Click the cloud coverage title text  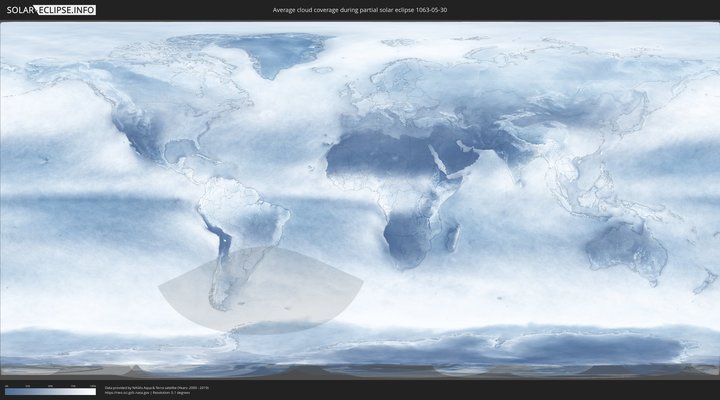pos(359,10)
